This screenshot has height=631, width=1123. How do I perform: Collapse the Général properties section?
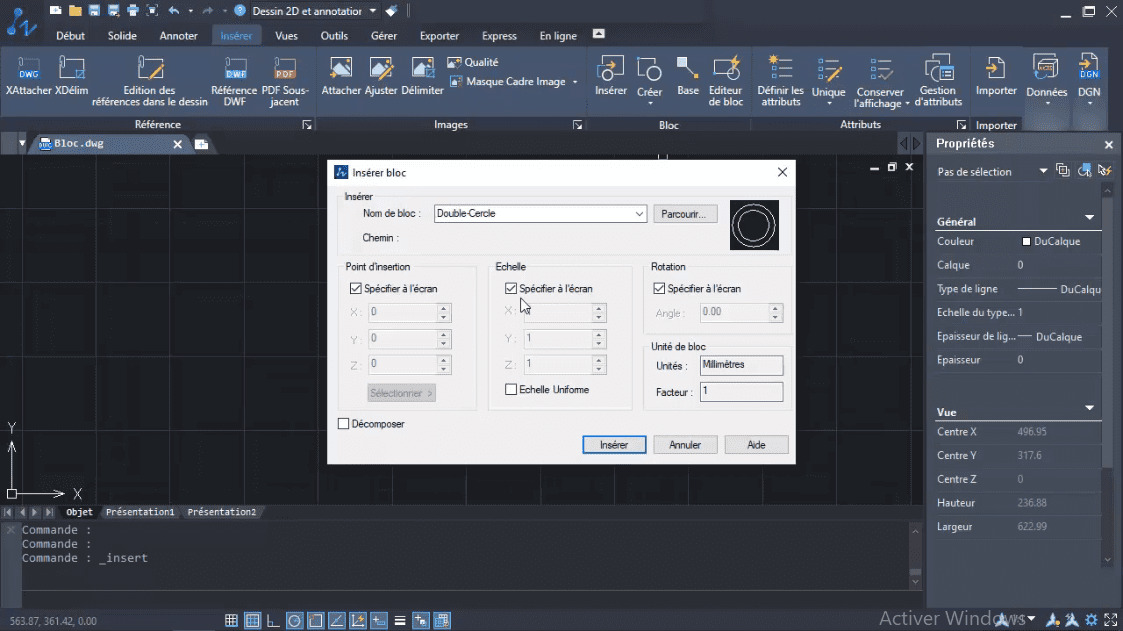click(x=1090, y=218)
